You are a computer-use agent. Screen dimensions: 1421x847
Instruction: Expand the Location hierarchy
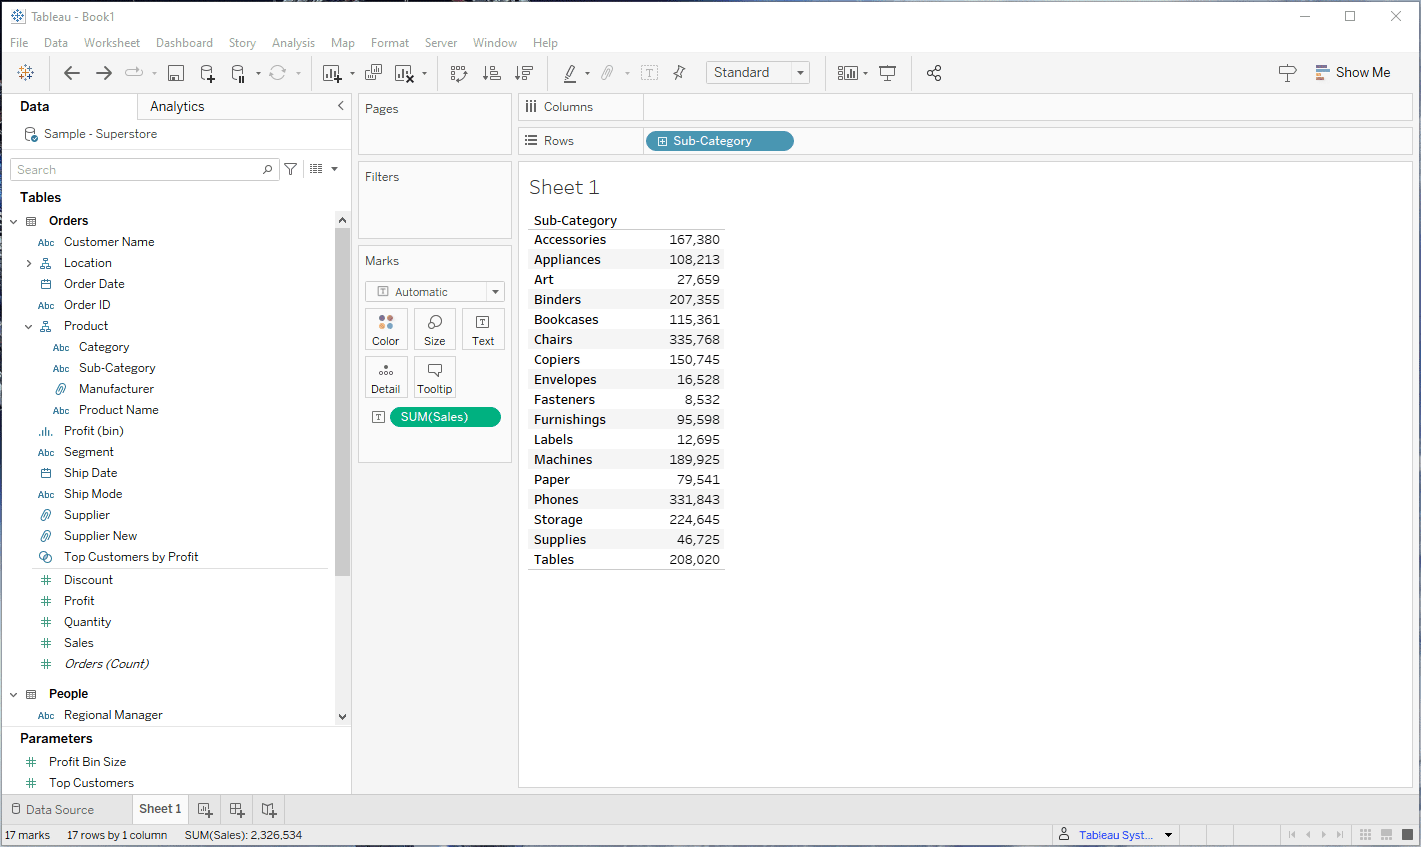tap(29, 263)
